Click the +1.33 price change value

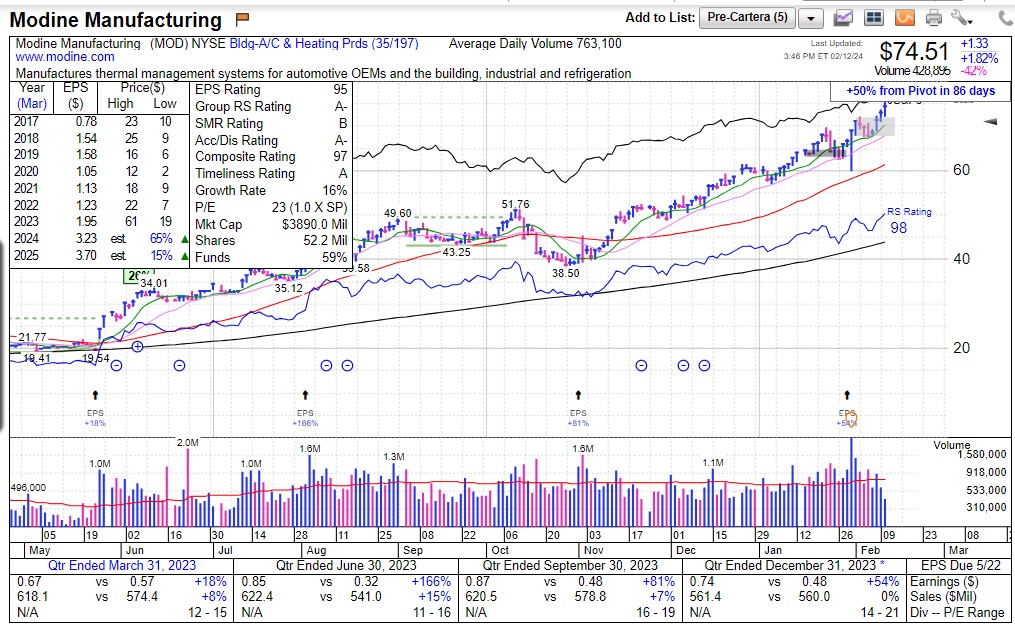point(974,43)
